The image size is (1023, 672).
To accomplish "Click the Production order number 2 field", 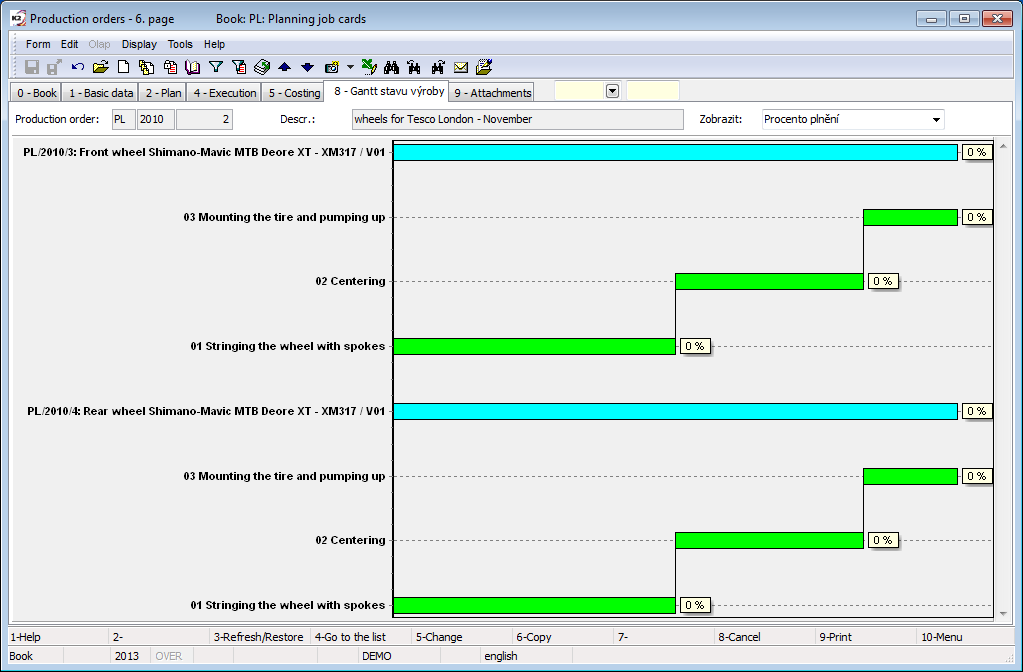I will point(204,119).
